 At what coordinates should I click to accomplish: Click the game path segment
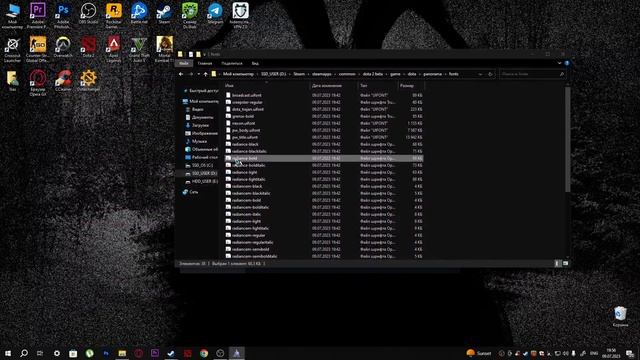point(395,74)
